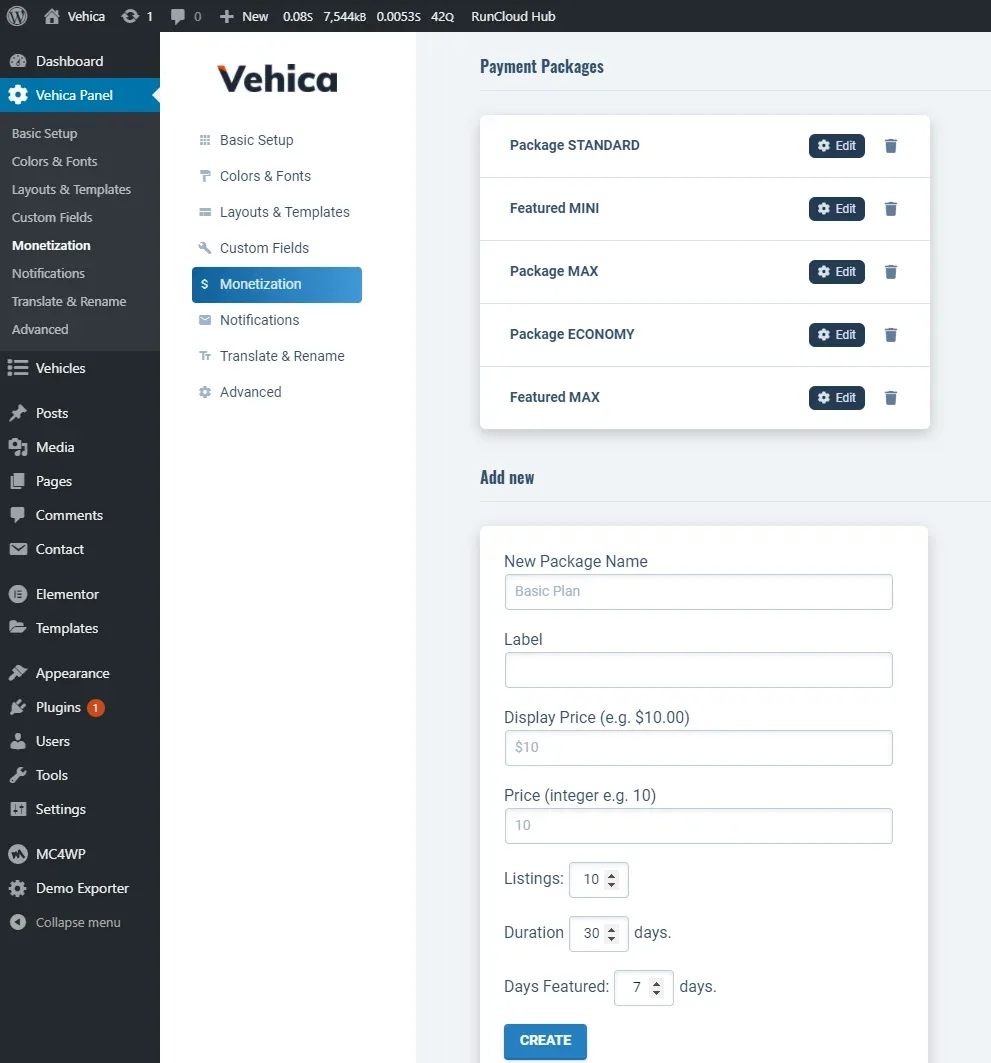Click the Elementor icon in sidebar
Image resolution: width=991 pixels, height=1063 pixels.
pos(18,594)
